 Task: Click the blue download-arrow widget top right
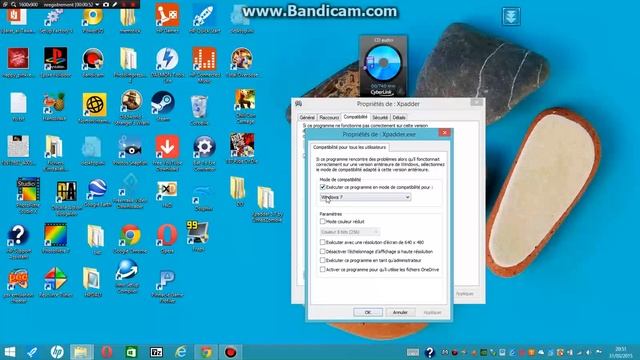(511, 17)
